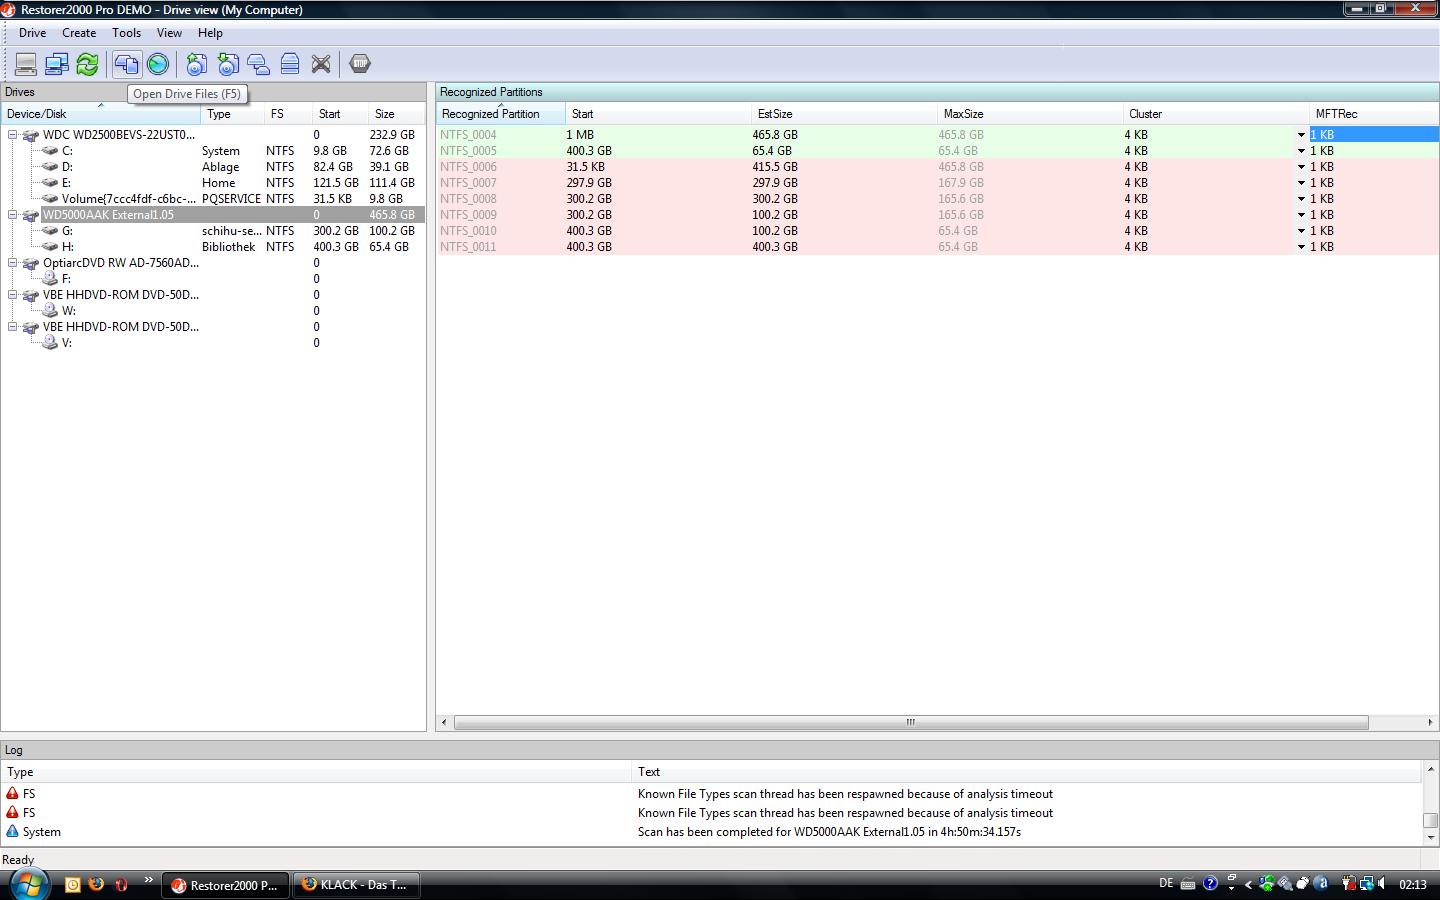The height and width of the screenshot is (900, 1440).
Task: Click the stacked-disks volume set icon
Action: (290, 64)
